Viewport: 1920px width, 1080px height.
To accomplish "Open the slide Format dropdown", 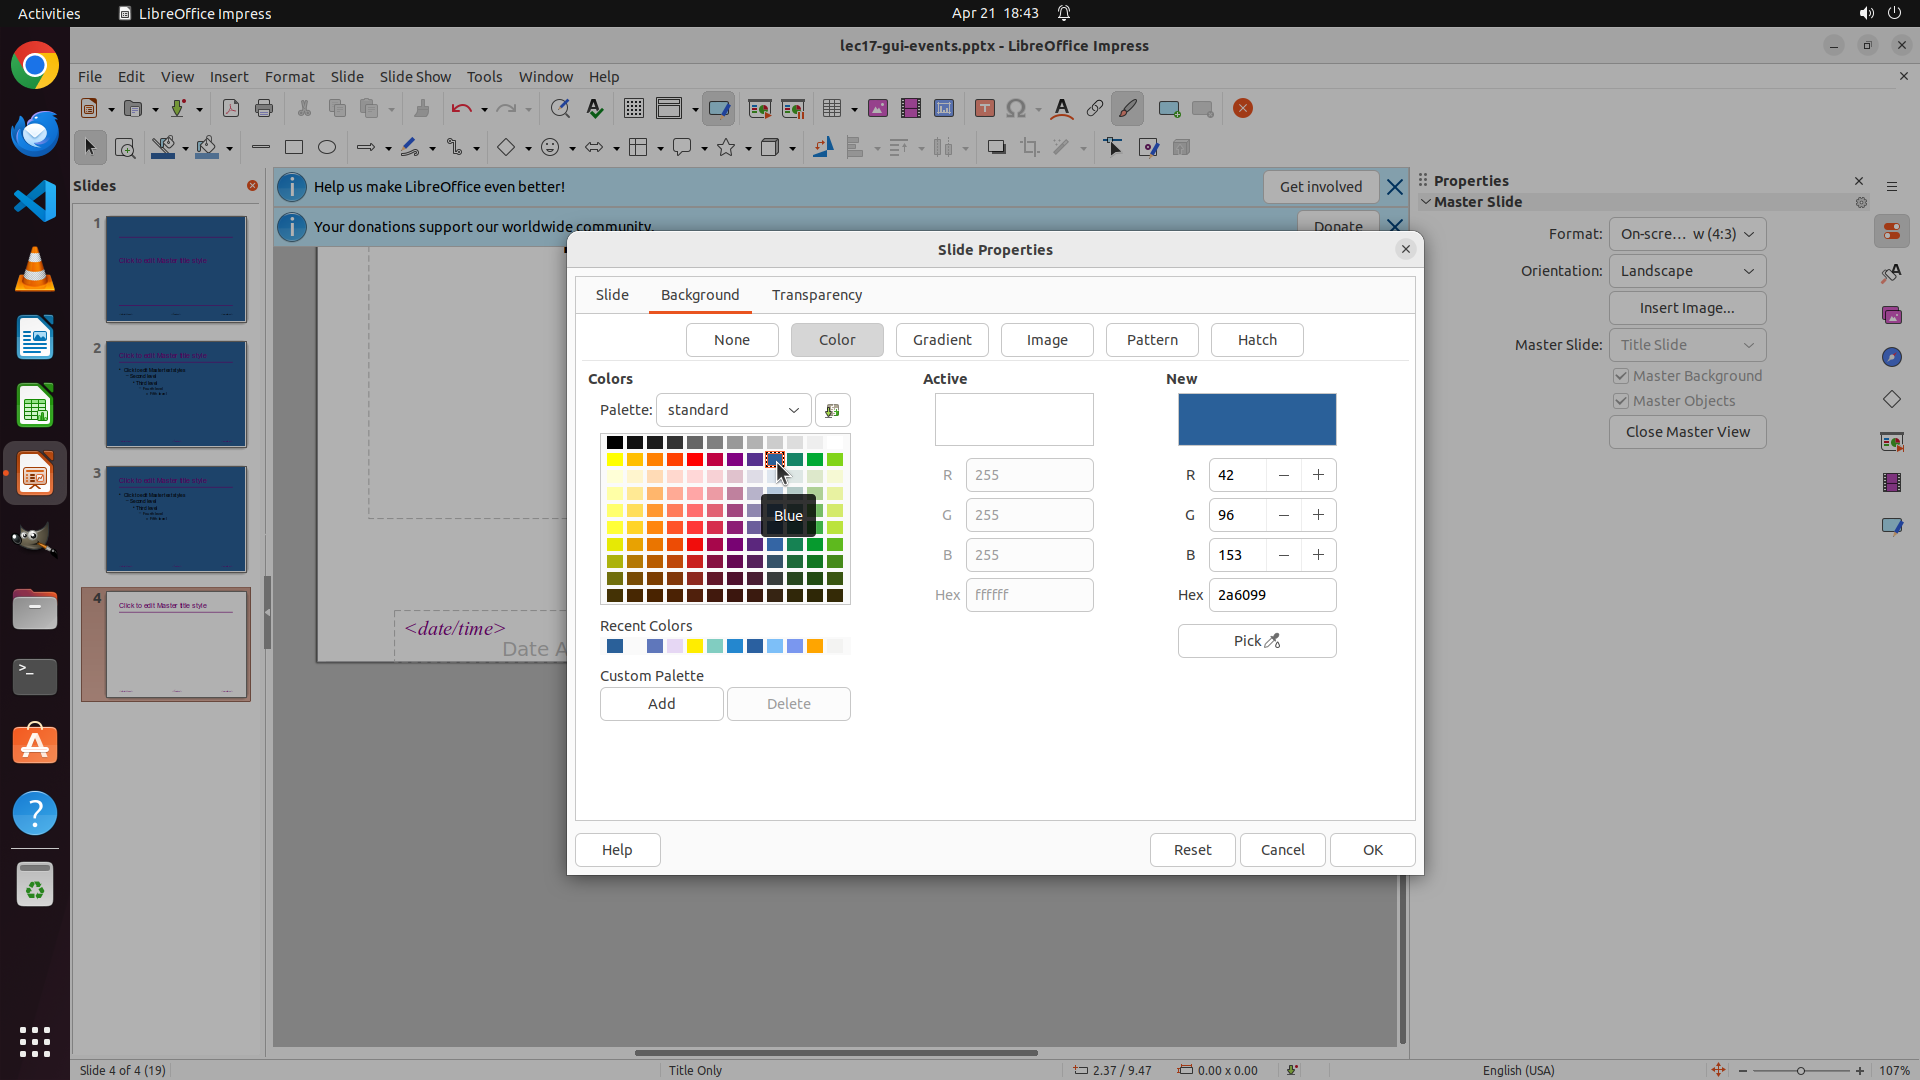I will point(1687,234).
